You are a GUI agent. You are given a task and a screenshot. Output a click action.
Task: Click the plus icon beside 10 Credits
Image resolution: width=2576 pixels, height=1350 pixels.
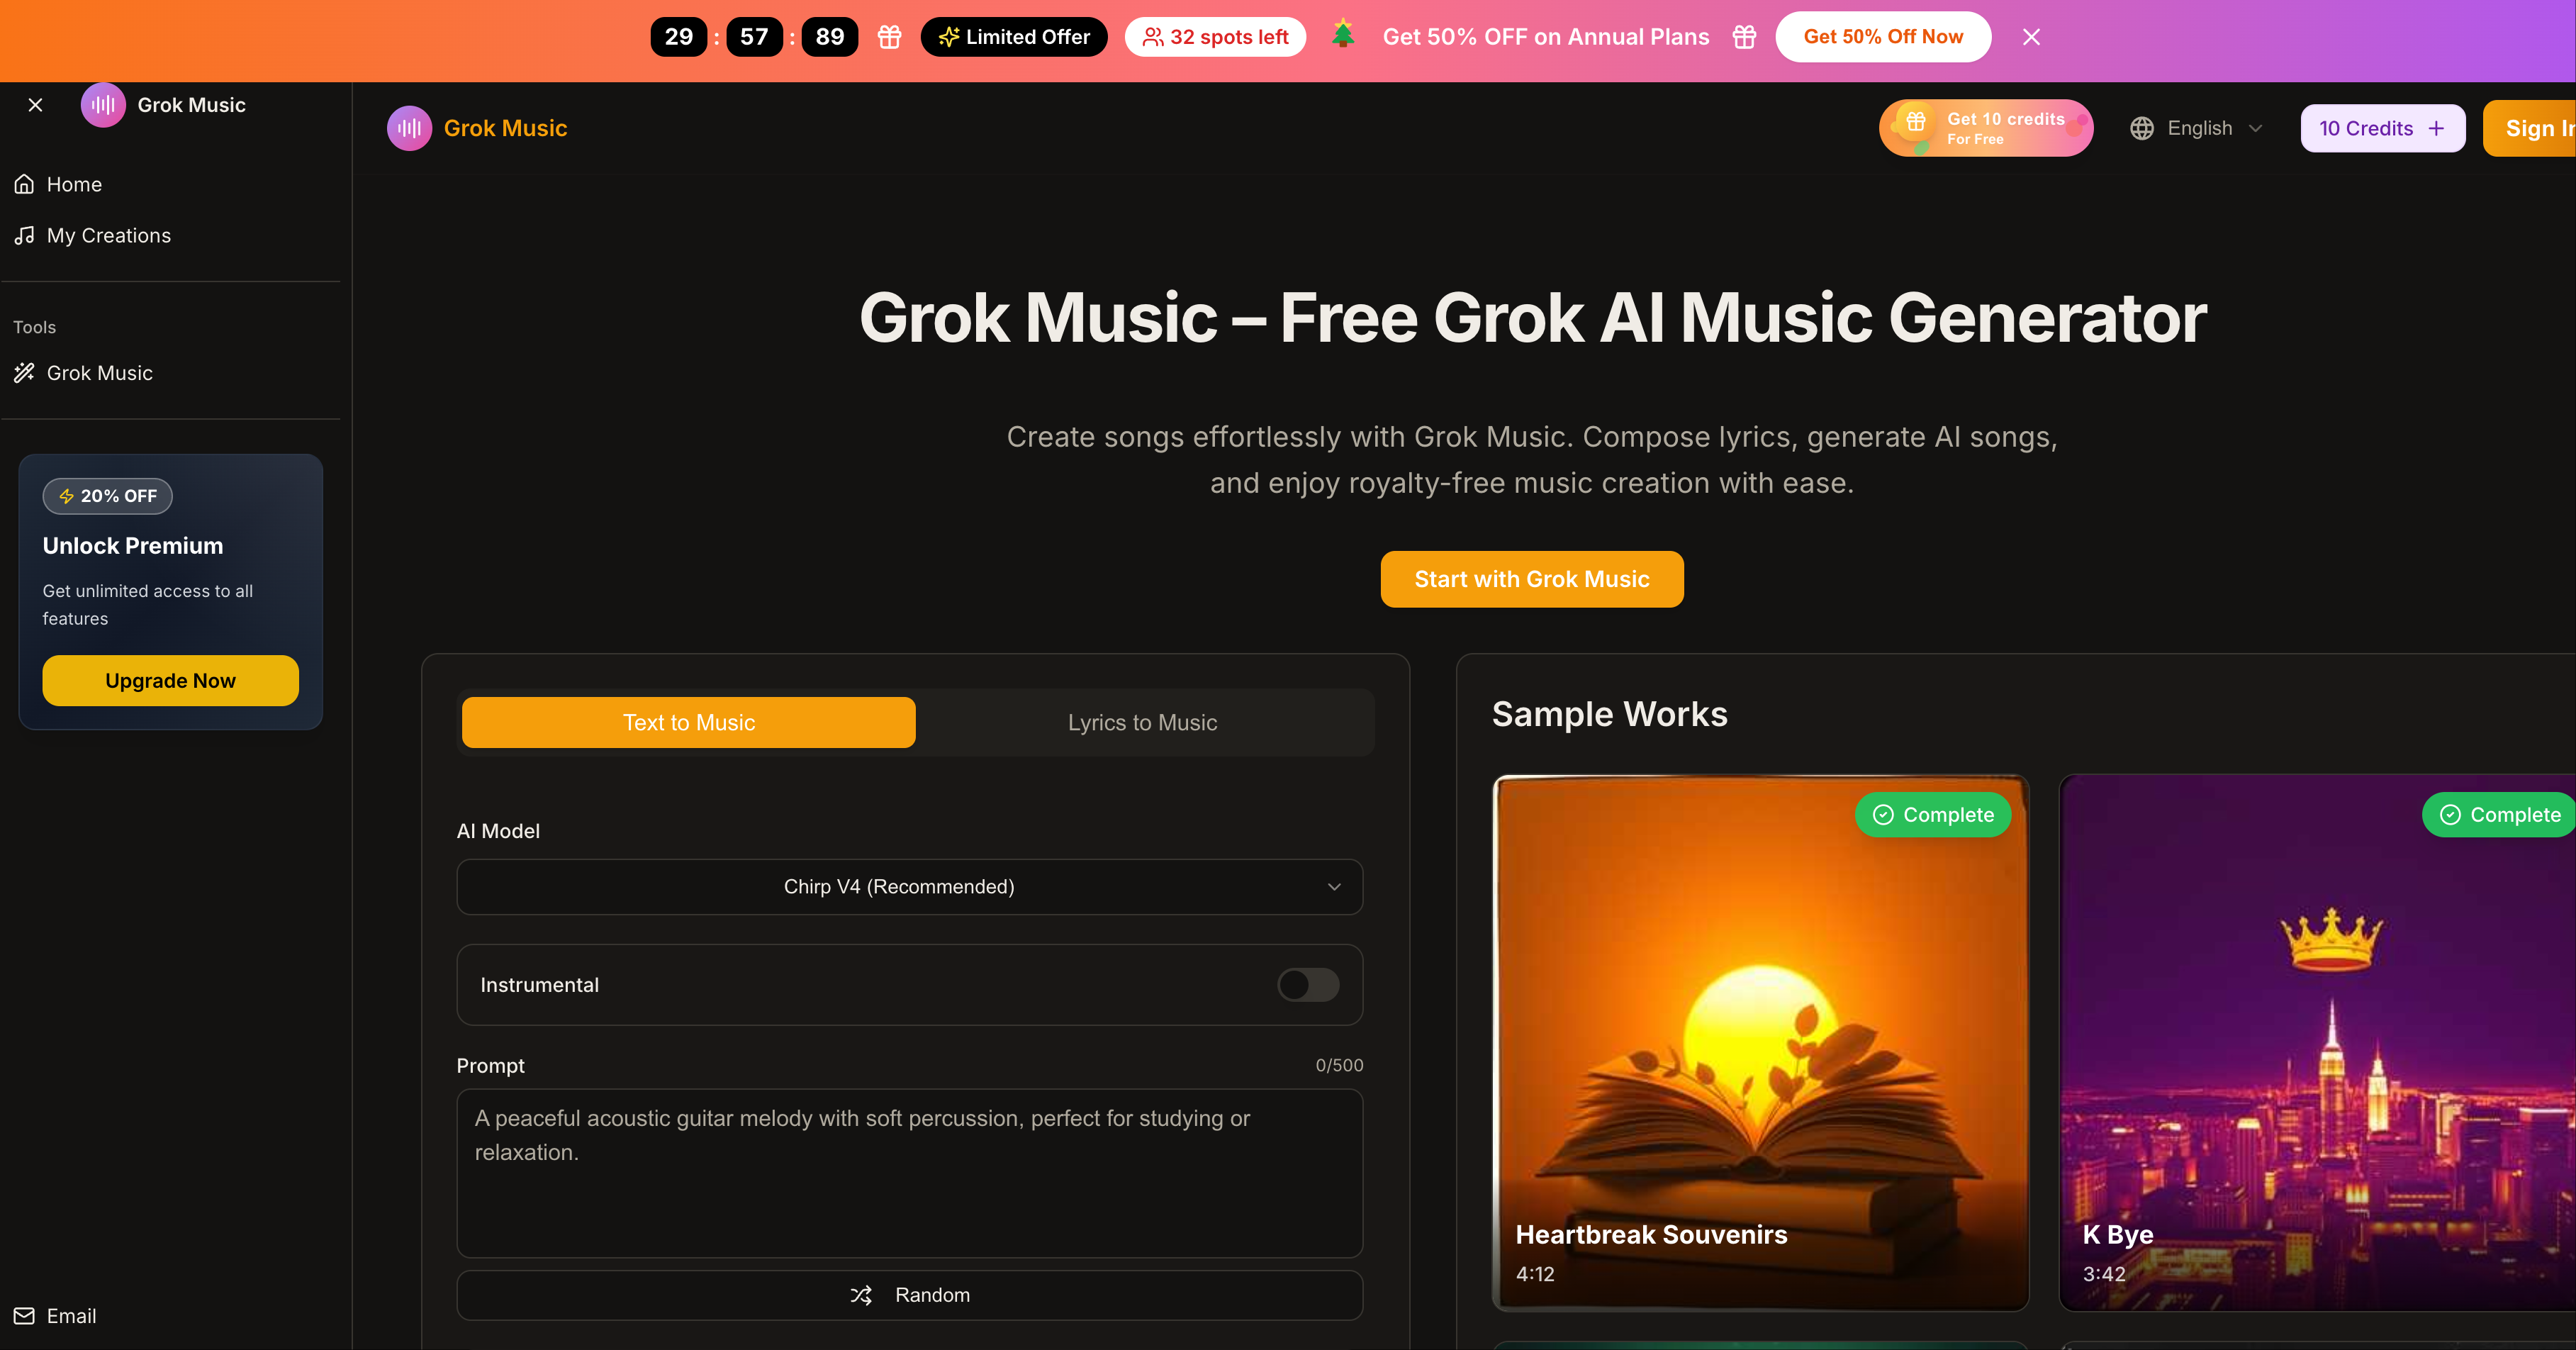[2436, 128]
